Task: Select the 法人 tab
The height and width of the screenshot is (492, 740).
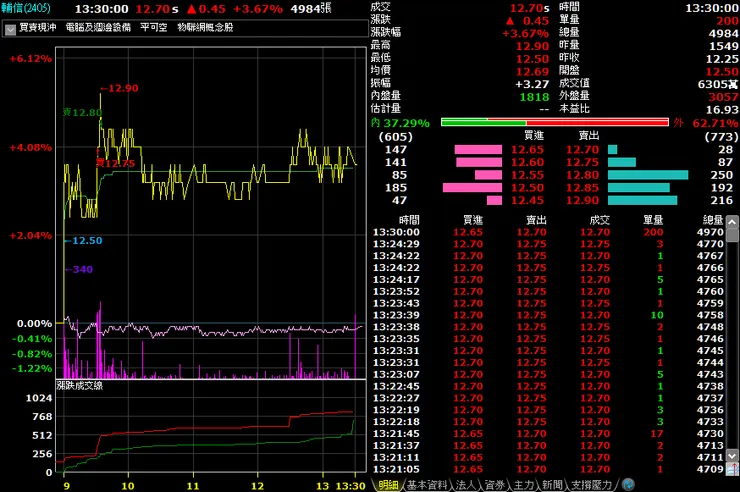Action: pos(466,485)
